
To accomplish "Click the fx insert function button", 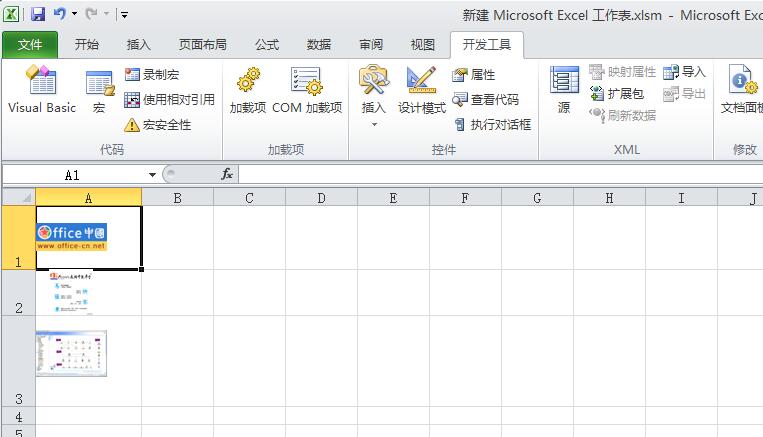I will (227, 174).
